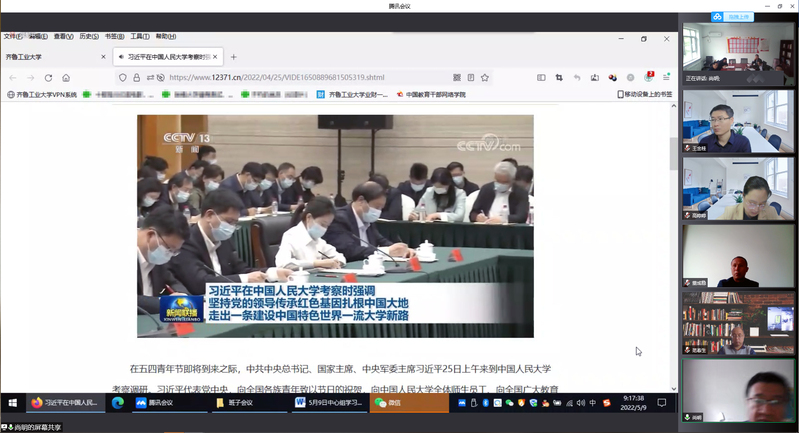799x433 pixels.
Task: Open 齐鲁工业大学业财一 bookmark
Action: coord(352,95)
